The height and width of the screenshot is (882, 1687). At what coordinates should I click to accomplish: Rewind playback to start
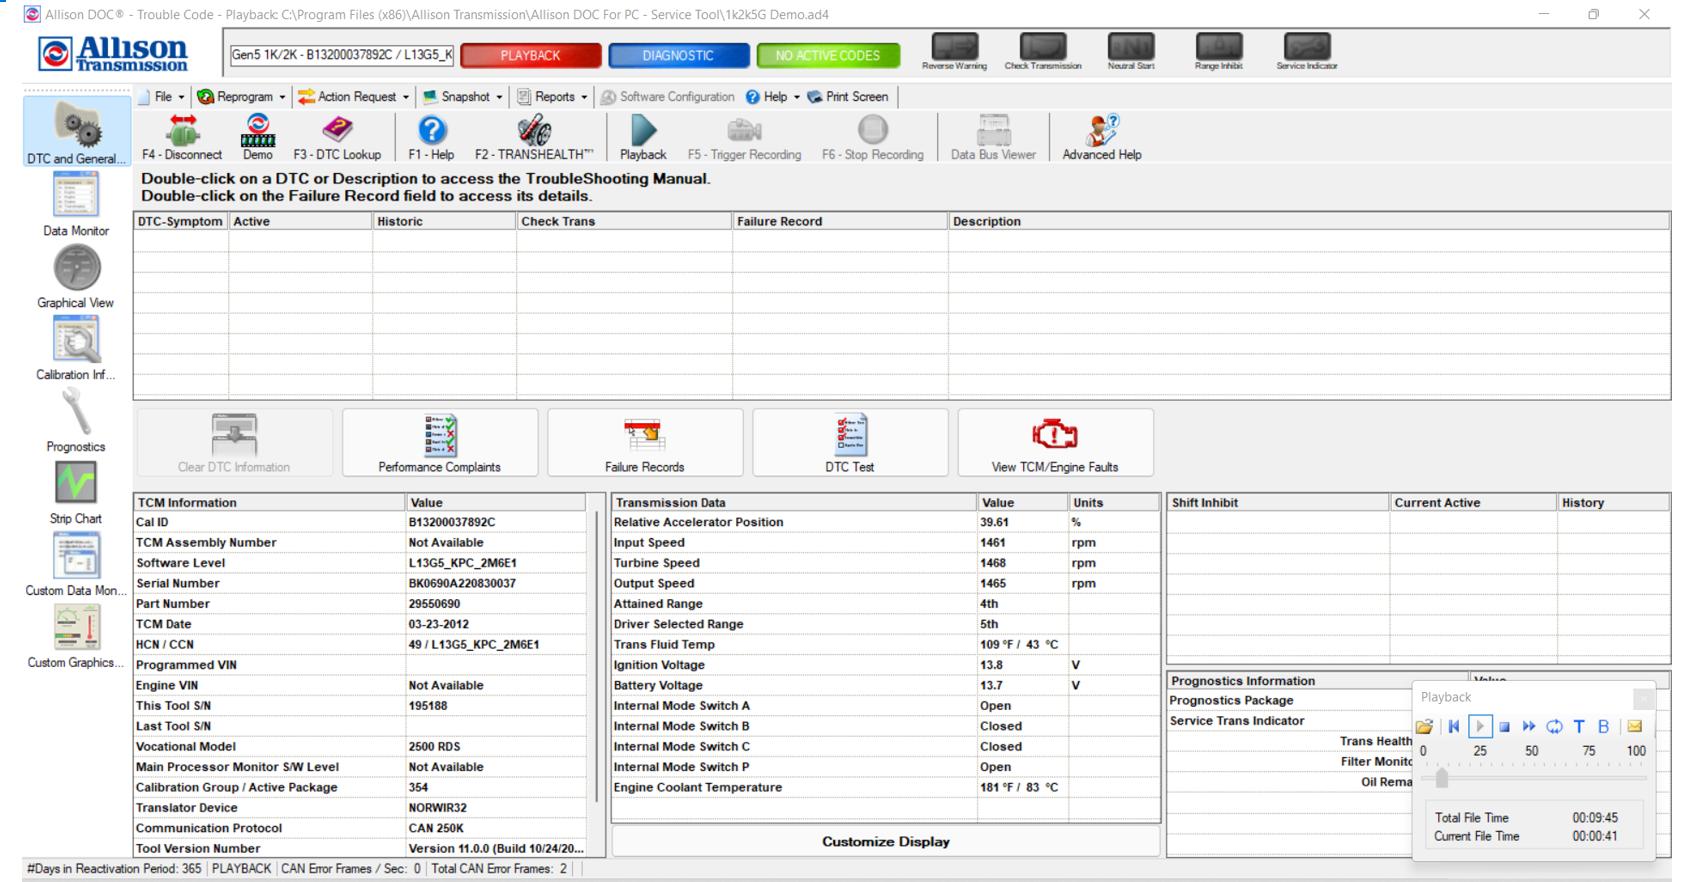1454,727
